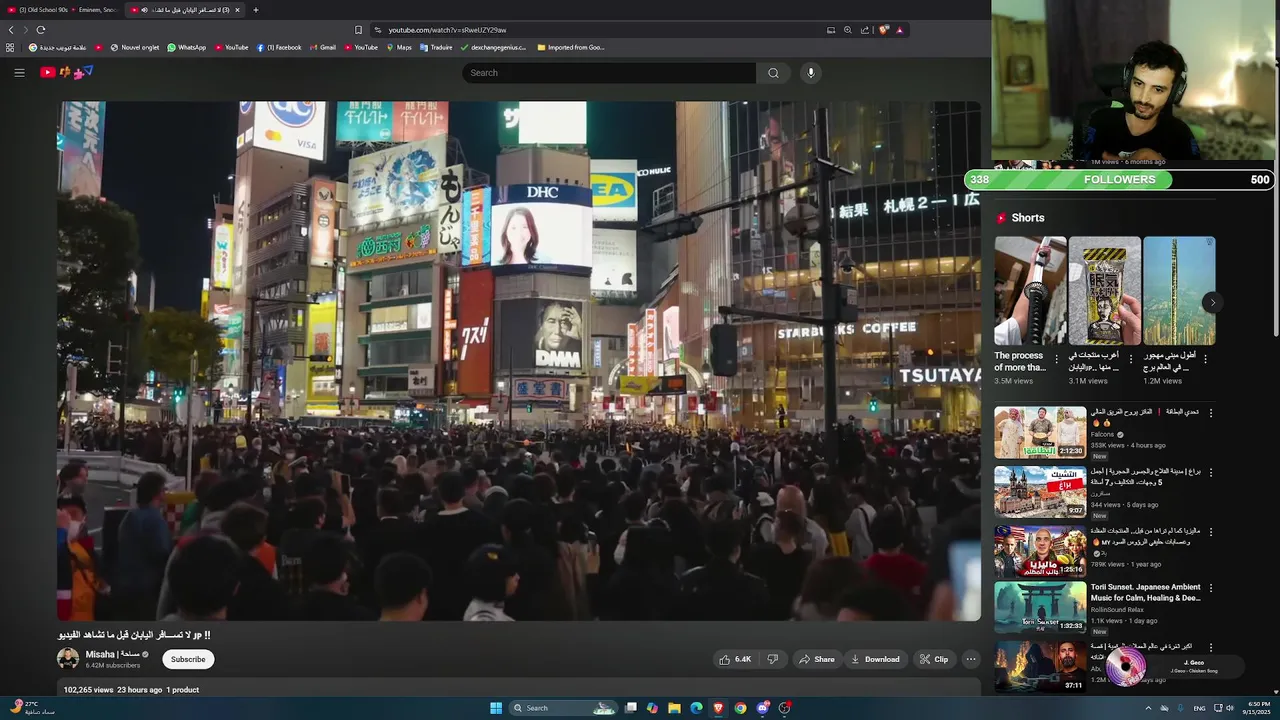
Task: Expand the Imported from Goo... bookmarks folder
Action: click(571, 47)
